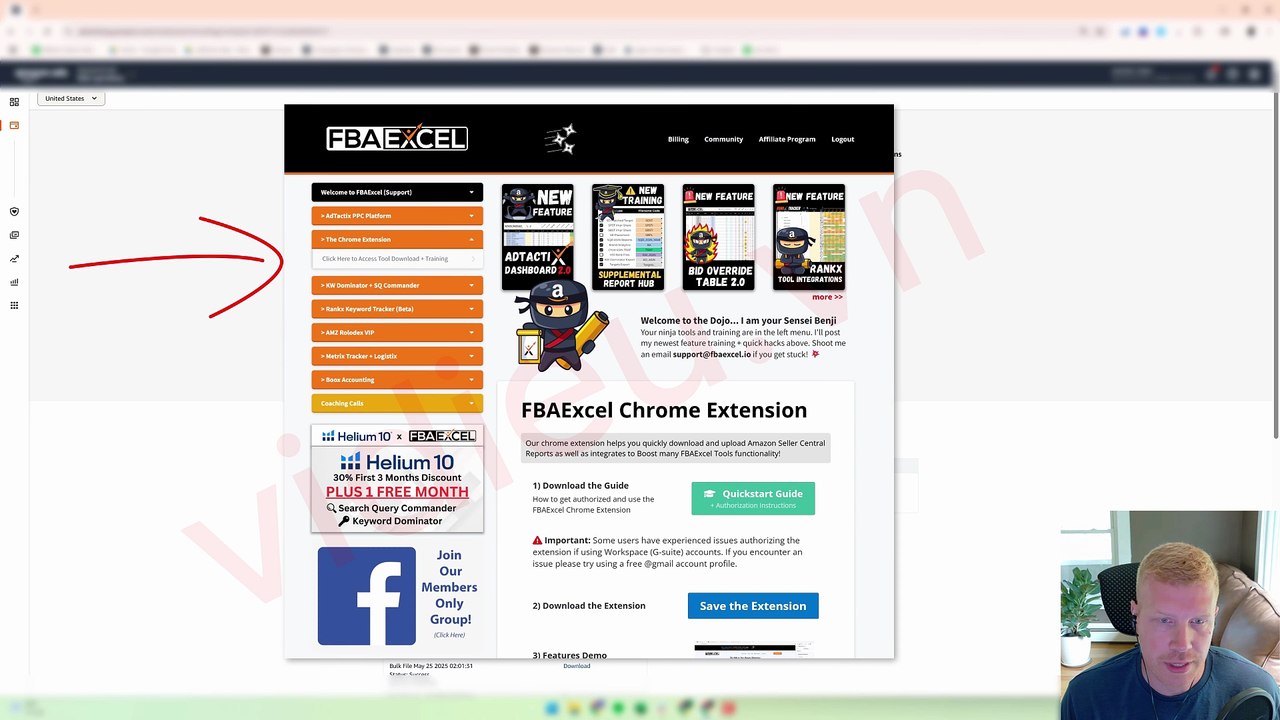The image size is (1280, 720).
Task: Open the Billing menu item
Action: 678,139
